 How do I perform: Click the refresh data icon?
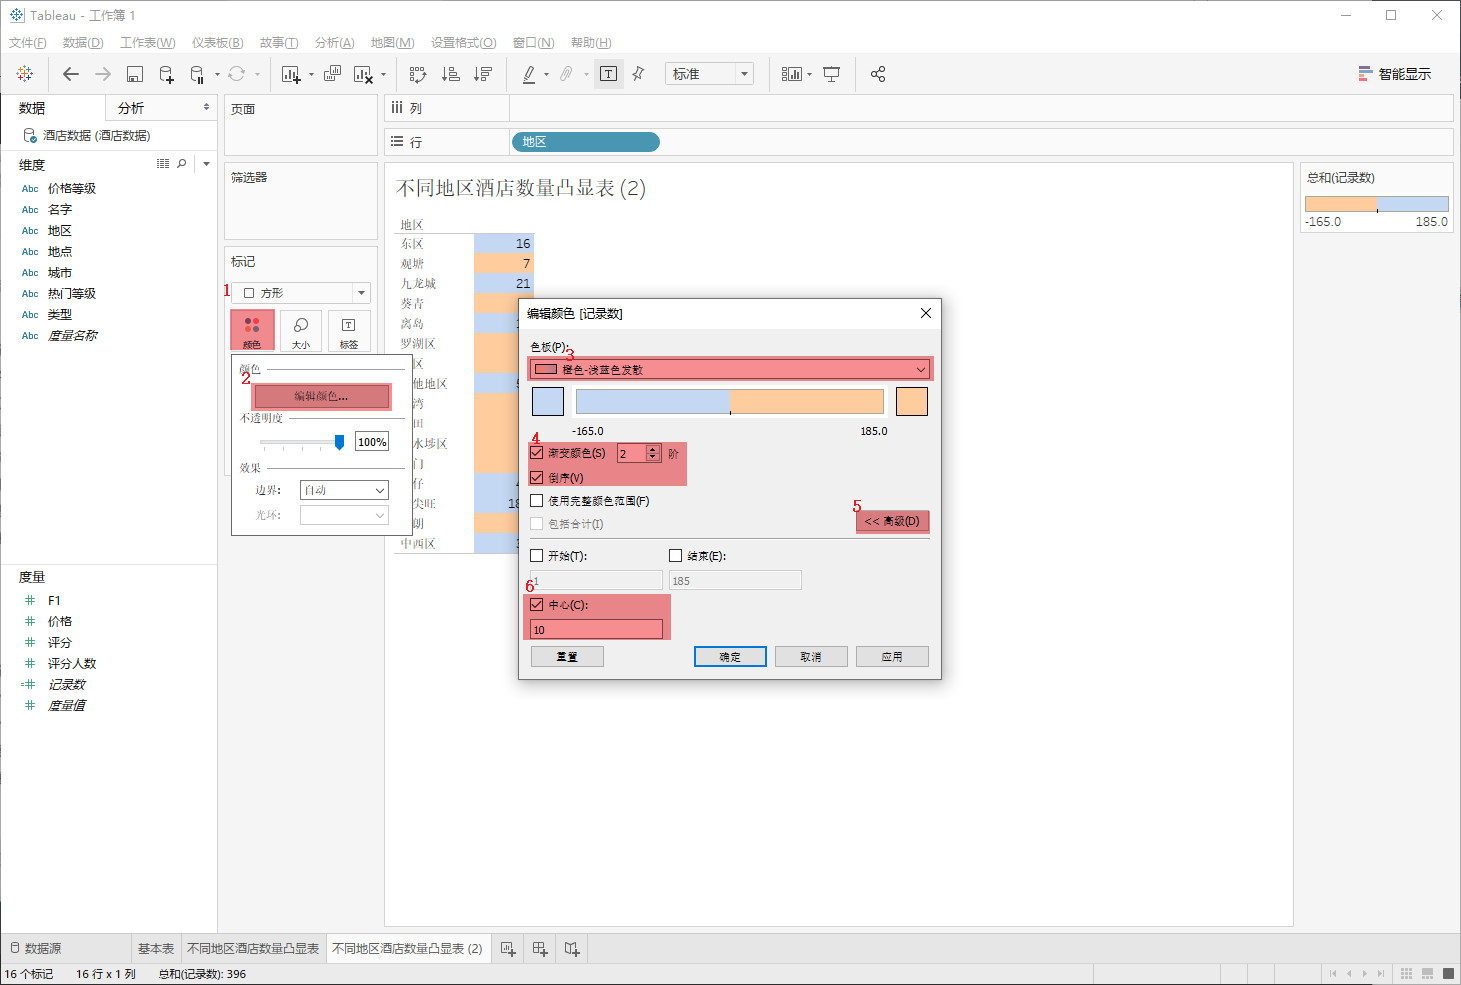click(x=236, y=74)
